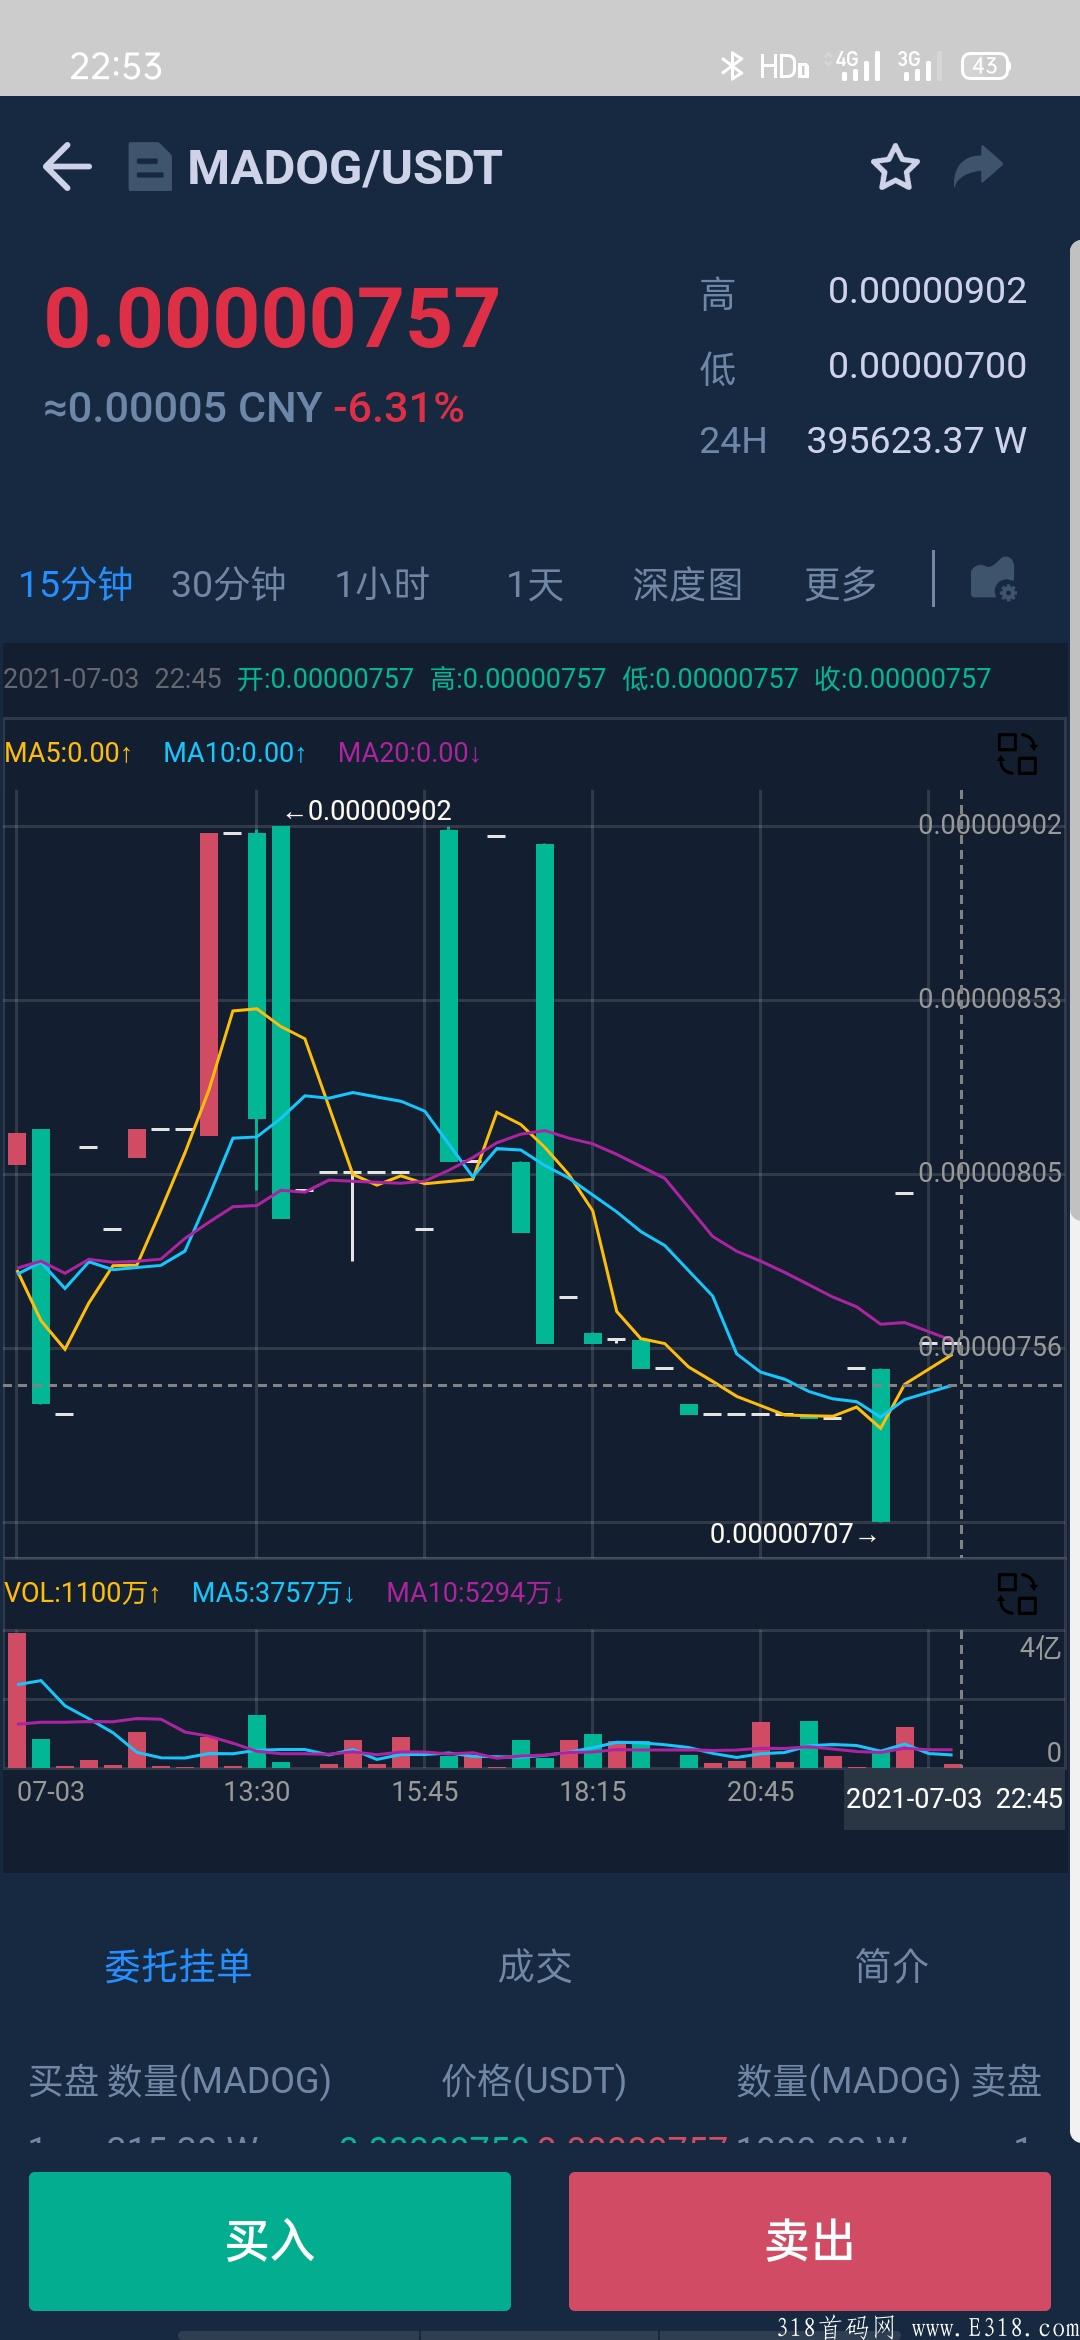Open the 成交 trades tab
1080x2340 pixels.
pos(535,1966)
